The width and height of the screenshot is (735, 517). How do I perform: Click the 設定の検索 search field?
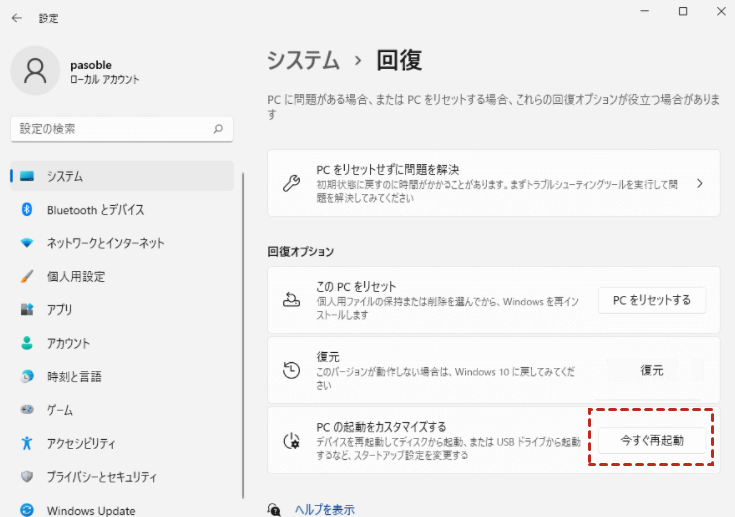point(122,129)
